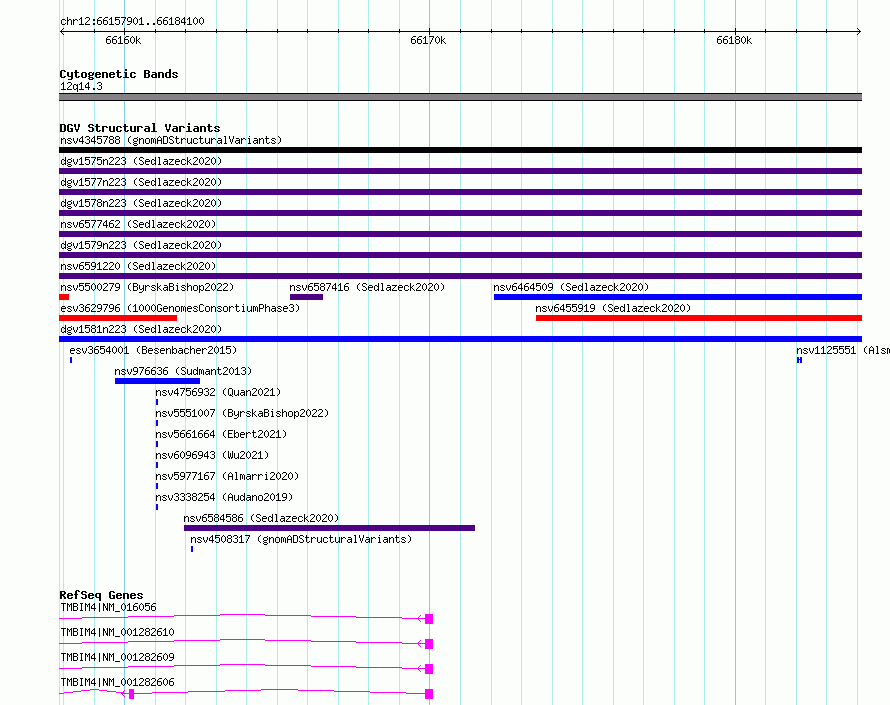This screenshot has width=890, height=705.
Task: Open the TMBIM4|NM_016056 gene label
Action: pos(108,607)
